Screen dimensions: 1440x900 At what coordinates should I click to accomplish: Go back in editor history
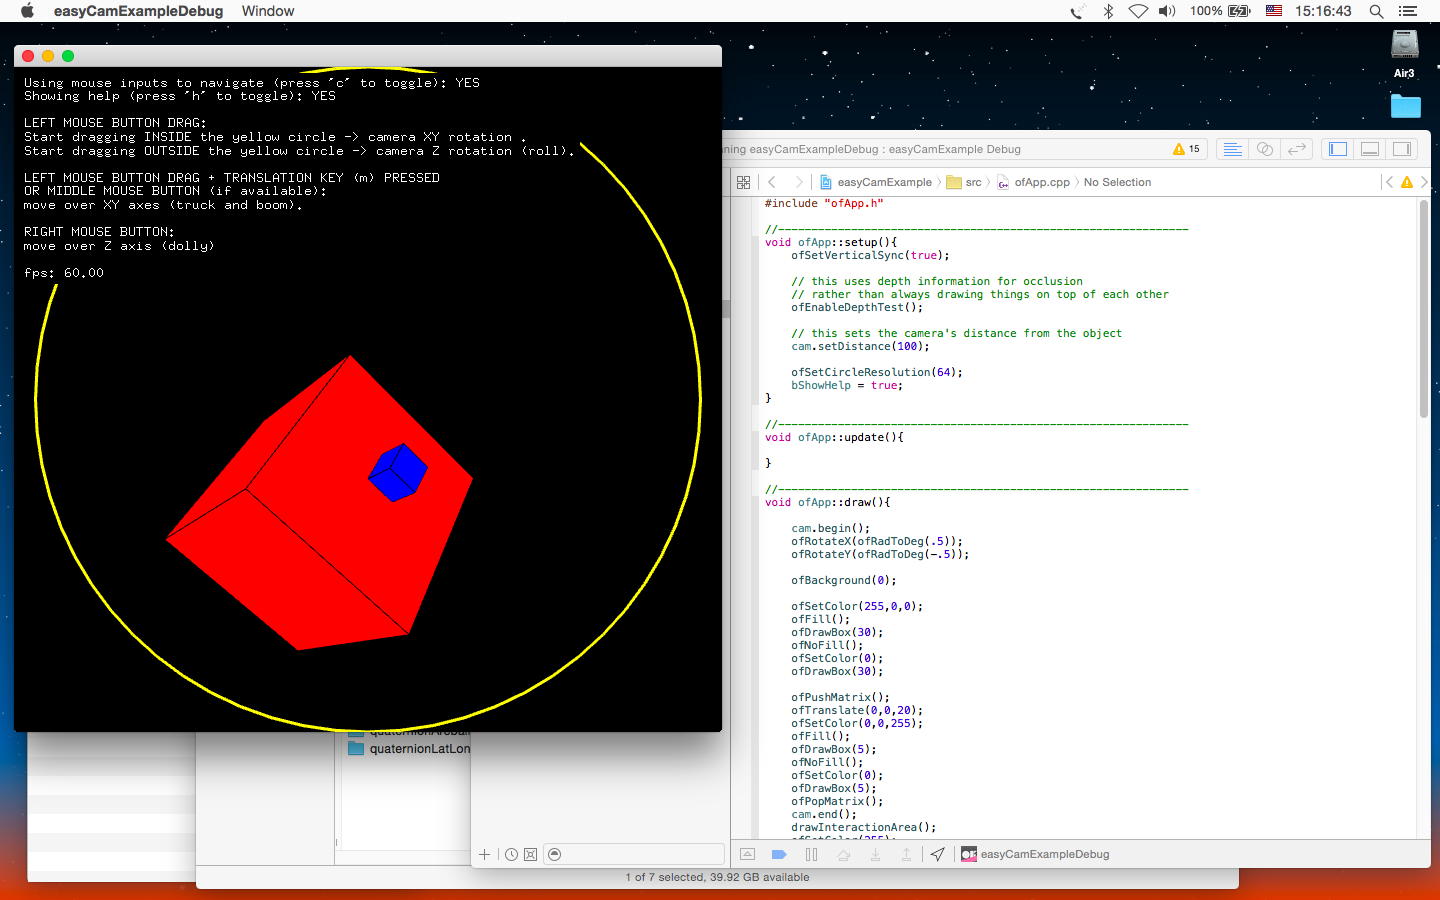click(x=772, y=182)
